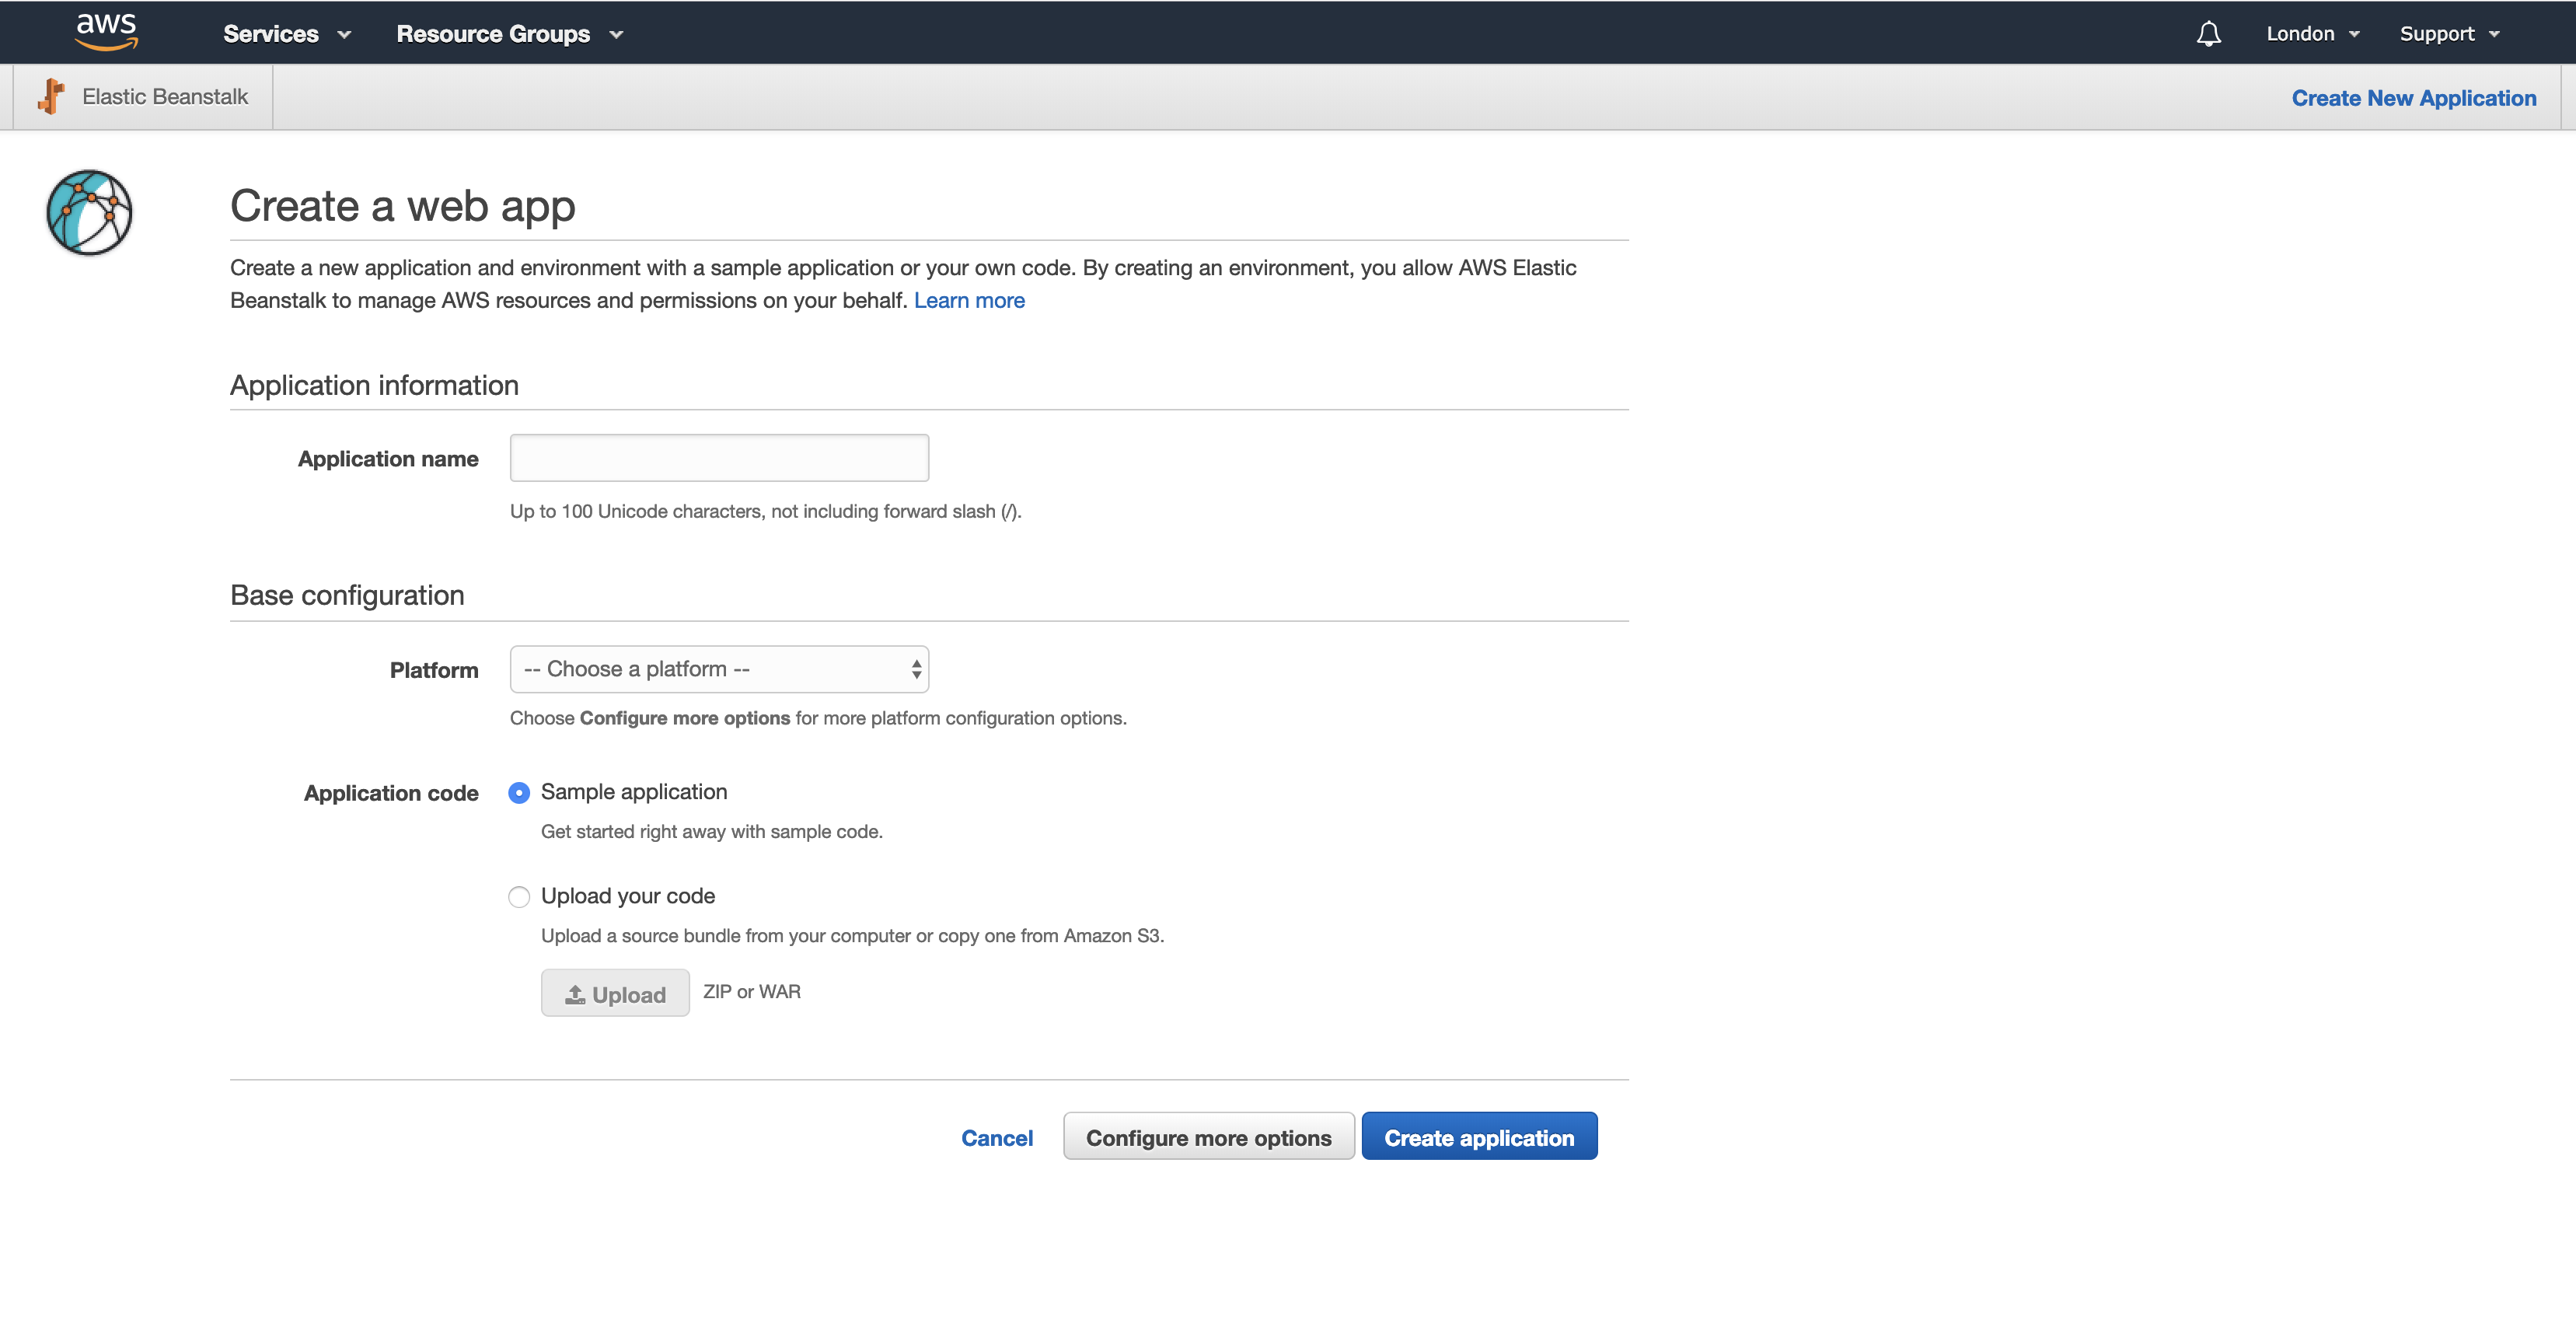
Task: Open the Learn more link
Action: (968, 300)
